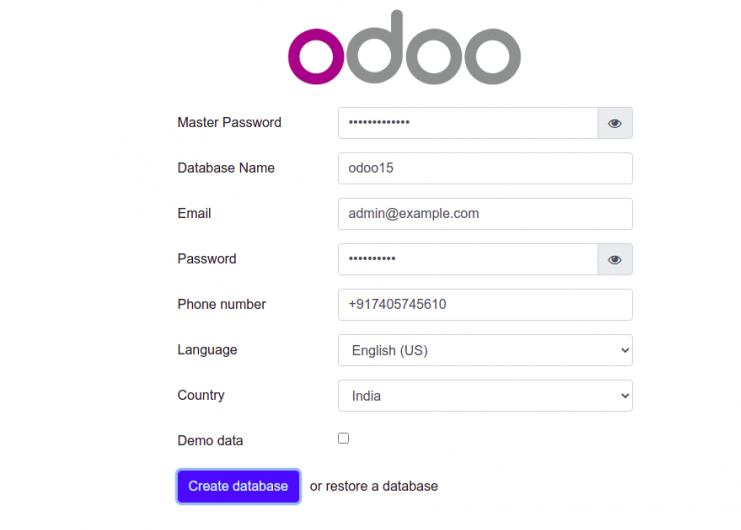Focus the Master Password field
The width and height of the screenshot is (741, 530).
468,123
